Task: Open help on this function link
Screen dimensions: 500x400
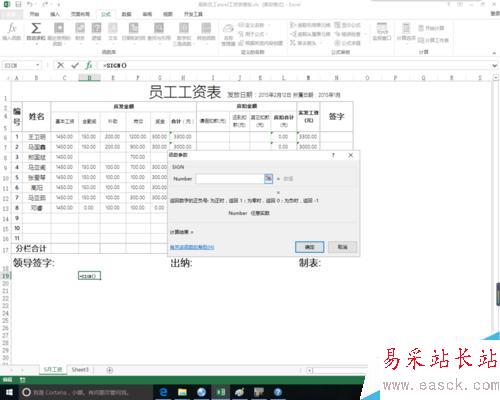Action: (x=192, y=247)
